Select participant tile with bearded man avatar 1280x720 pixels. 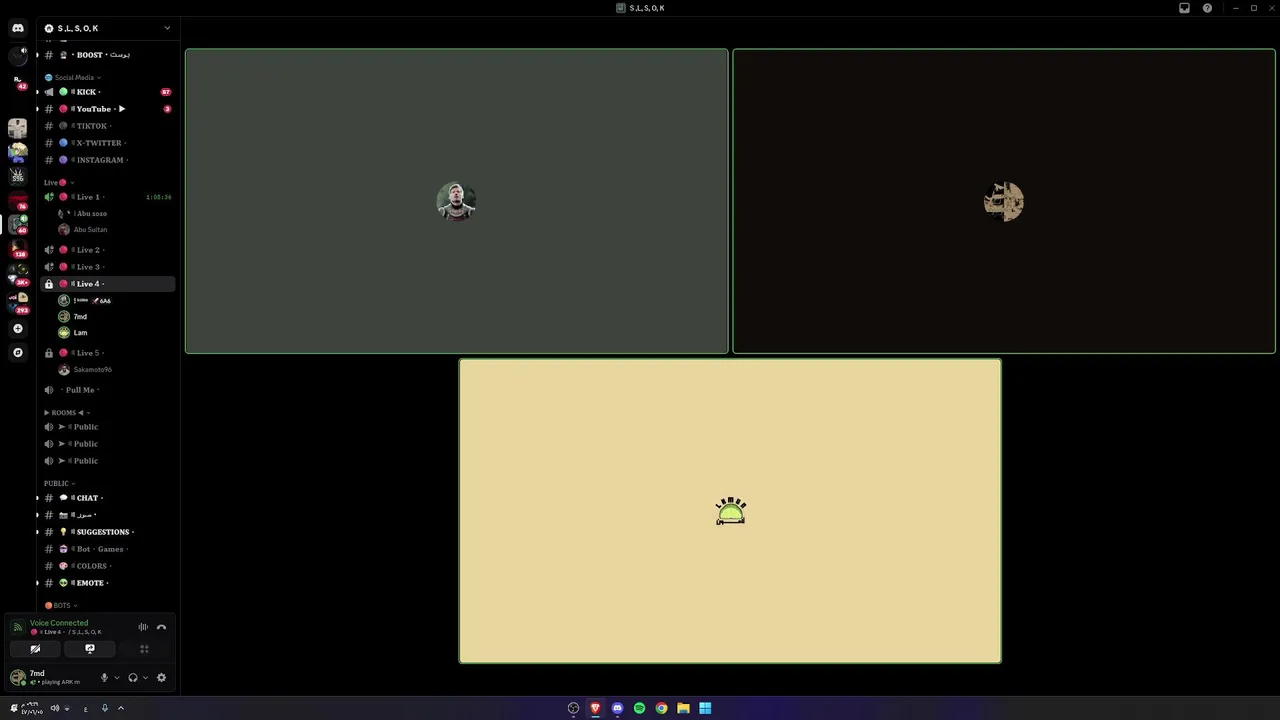coord(456,201)
